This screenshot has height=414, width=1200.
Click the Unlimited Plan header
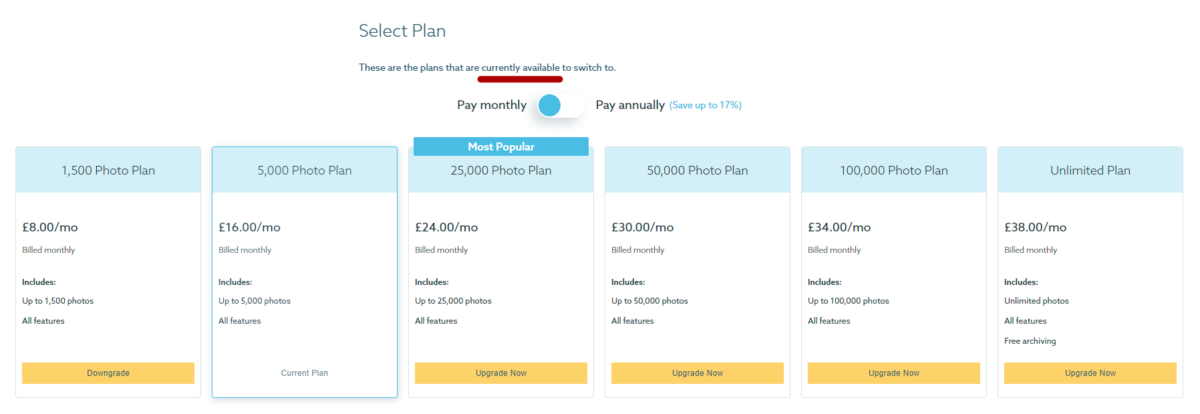coord(1090,170)
